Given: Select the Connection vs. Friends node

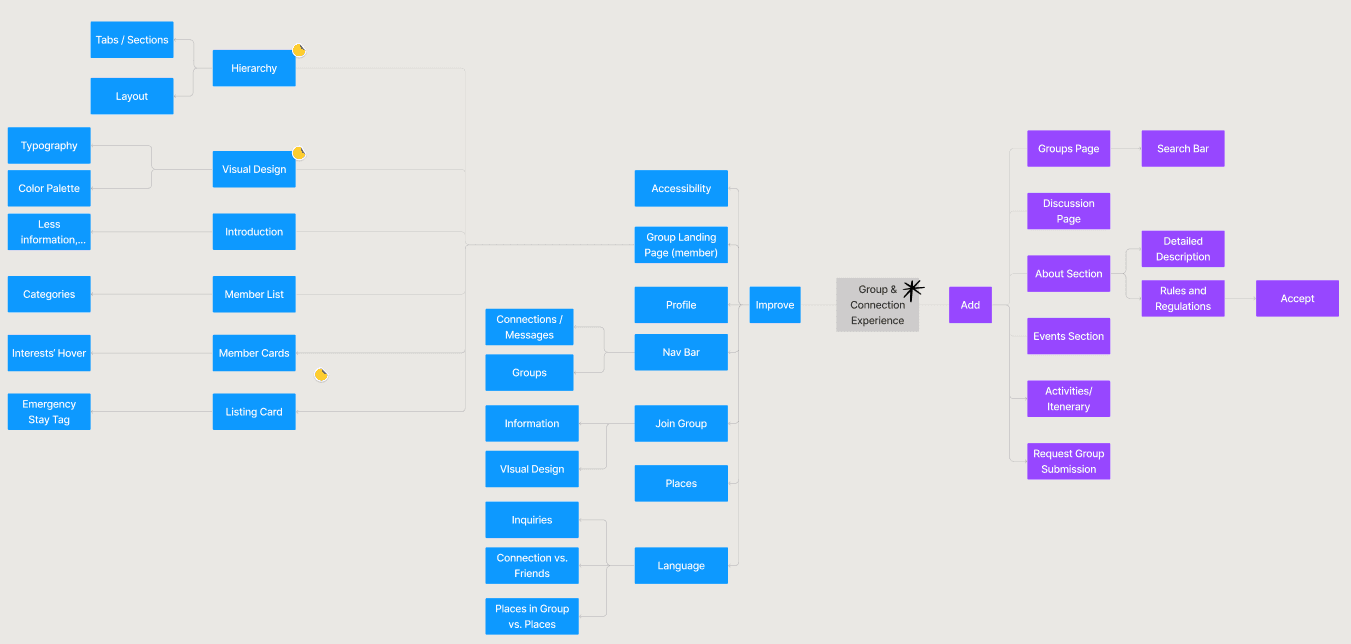Looking at the screenshot, I should 532,566.
